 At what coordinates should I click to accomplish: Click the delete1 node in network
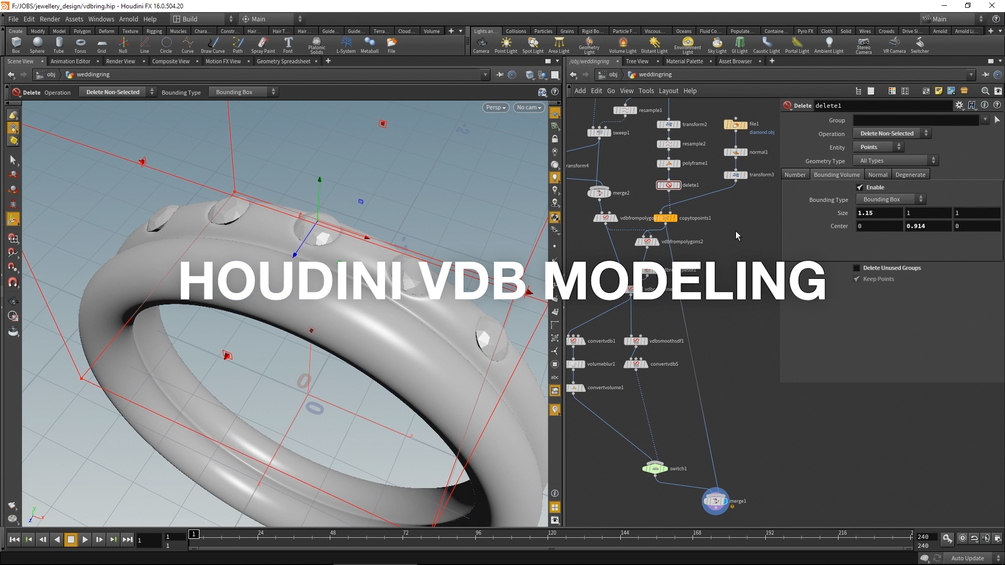pyautogui.click(x=669, y=184)
